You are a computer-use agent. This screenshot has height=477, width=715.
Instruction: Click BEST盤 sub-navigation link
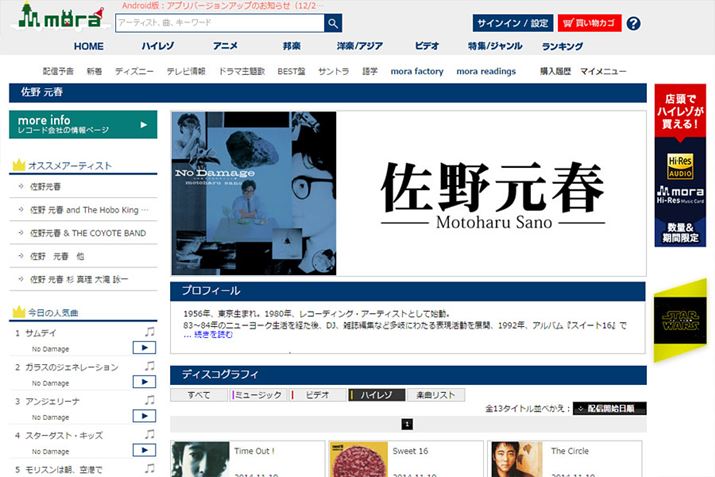click(x=291, y=71)
